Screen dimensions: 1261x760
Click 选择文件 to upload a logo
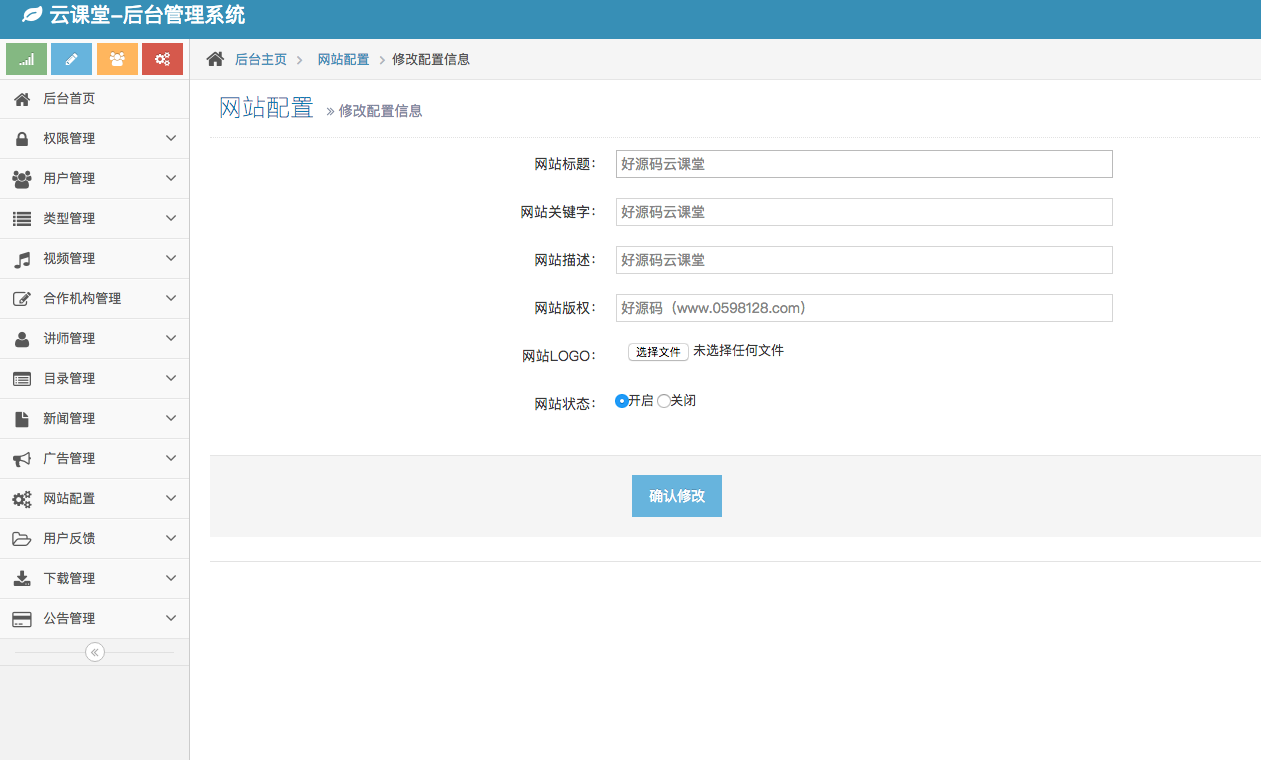658,352
